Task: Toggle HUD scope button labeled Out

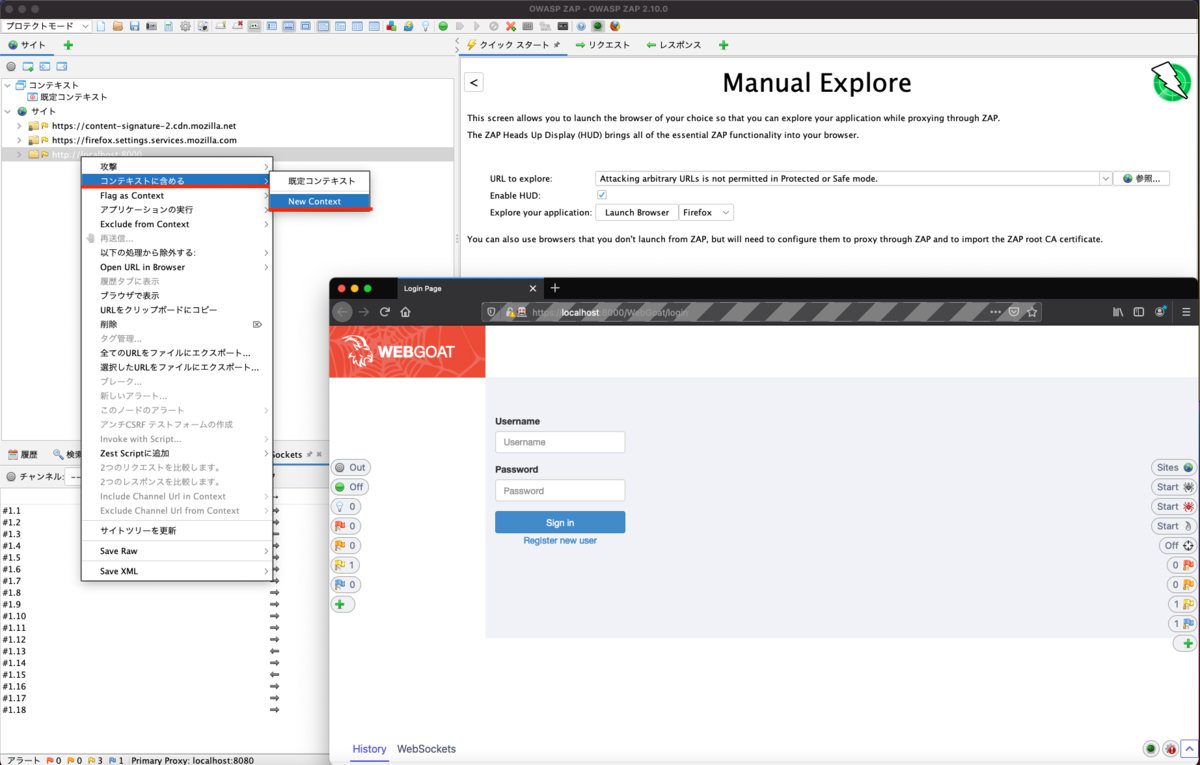Action: (350, 467)
